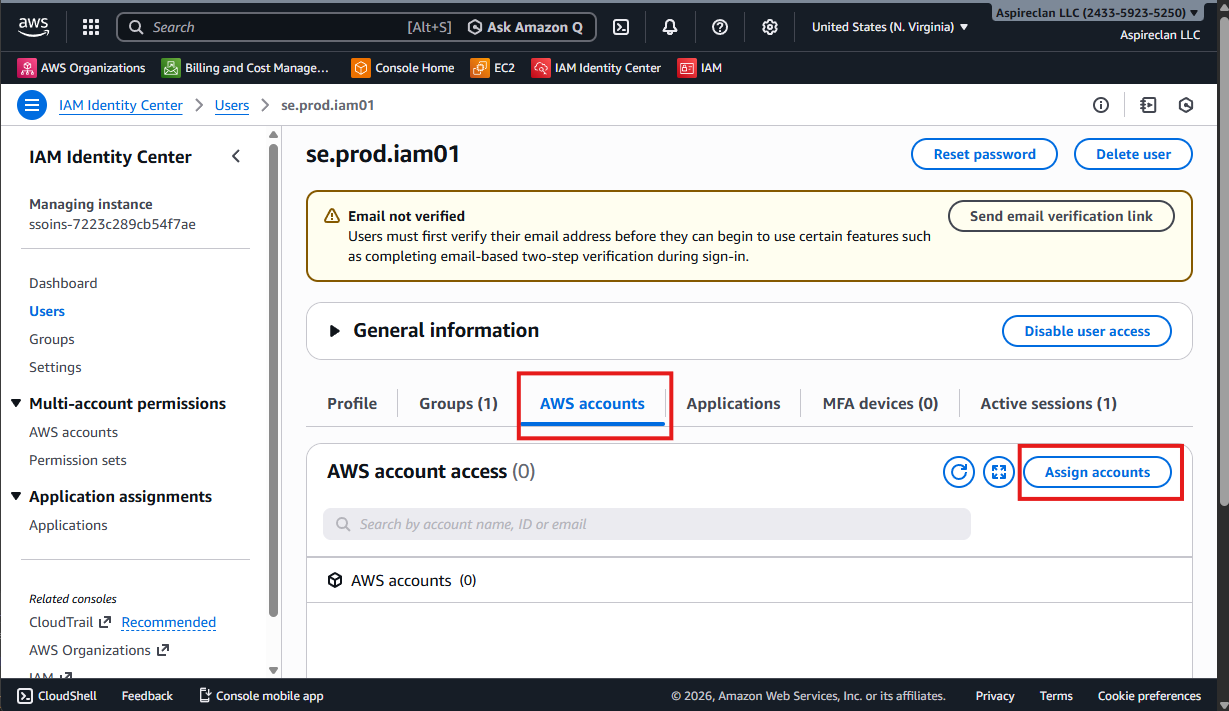Screen dimensions: 1229x711
Task: Open Dashboard in the side navigation
Action: (x=63, y=283)
